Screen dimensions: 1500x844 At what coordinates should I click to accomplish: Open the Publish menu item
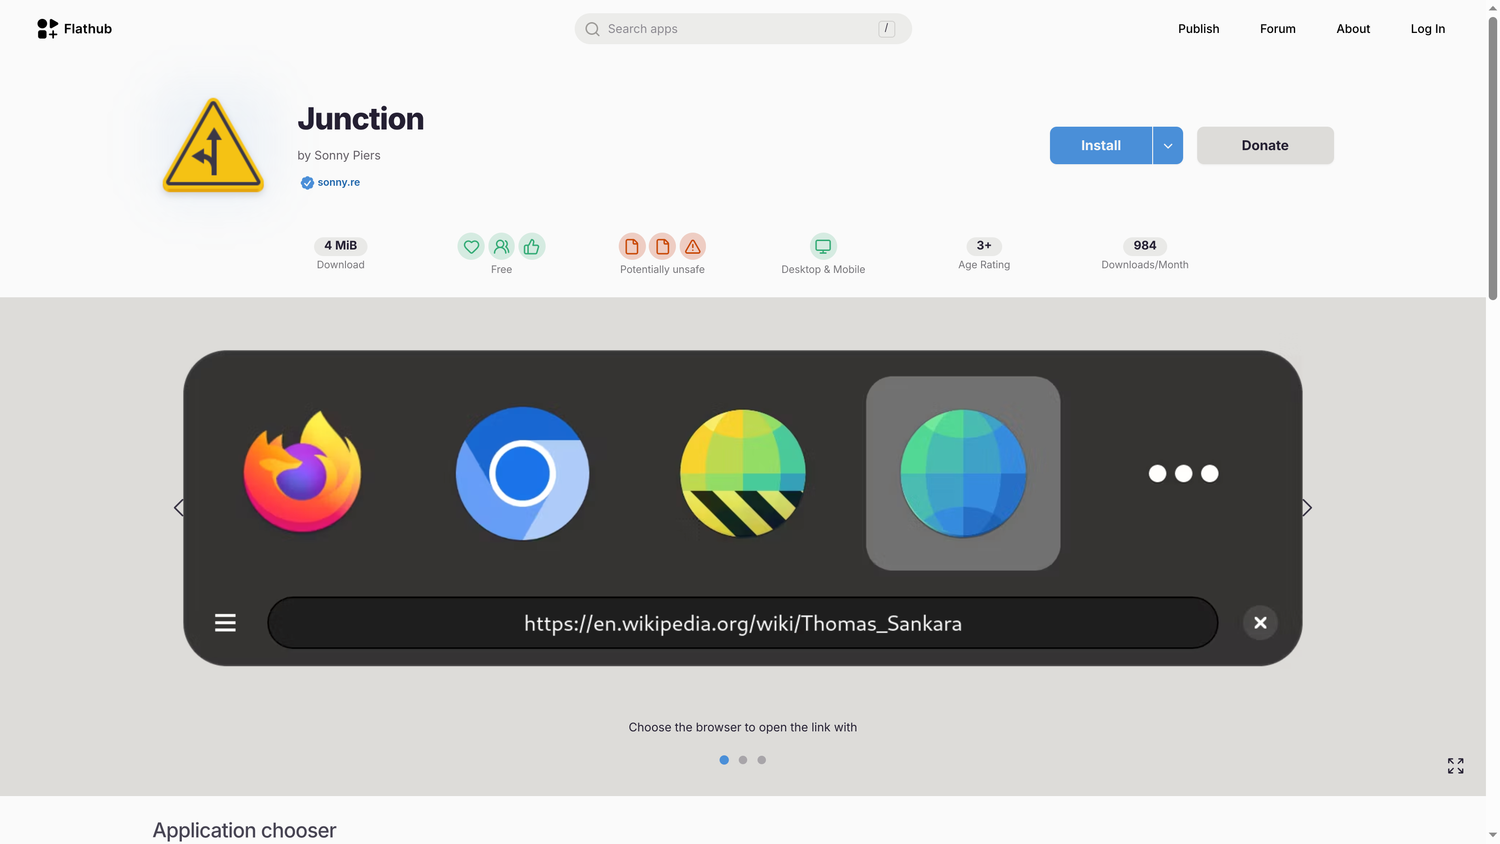pyautogui.click(x=1198, y=29)
